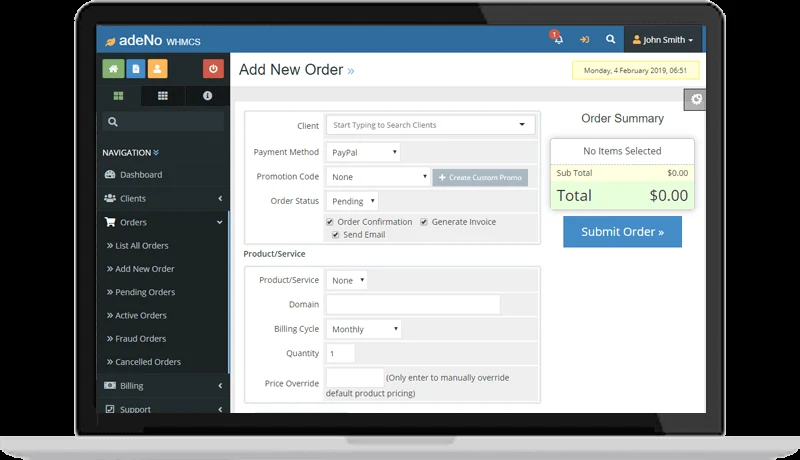This screenshot has width=800, height=460.
Task: Click the green home shortcut button
Action: point(113,69)
